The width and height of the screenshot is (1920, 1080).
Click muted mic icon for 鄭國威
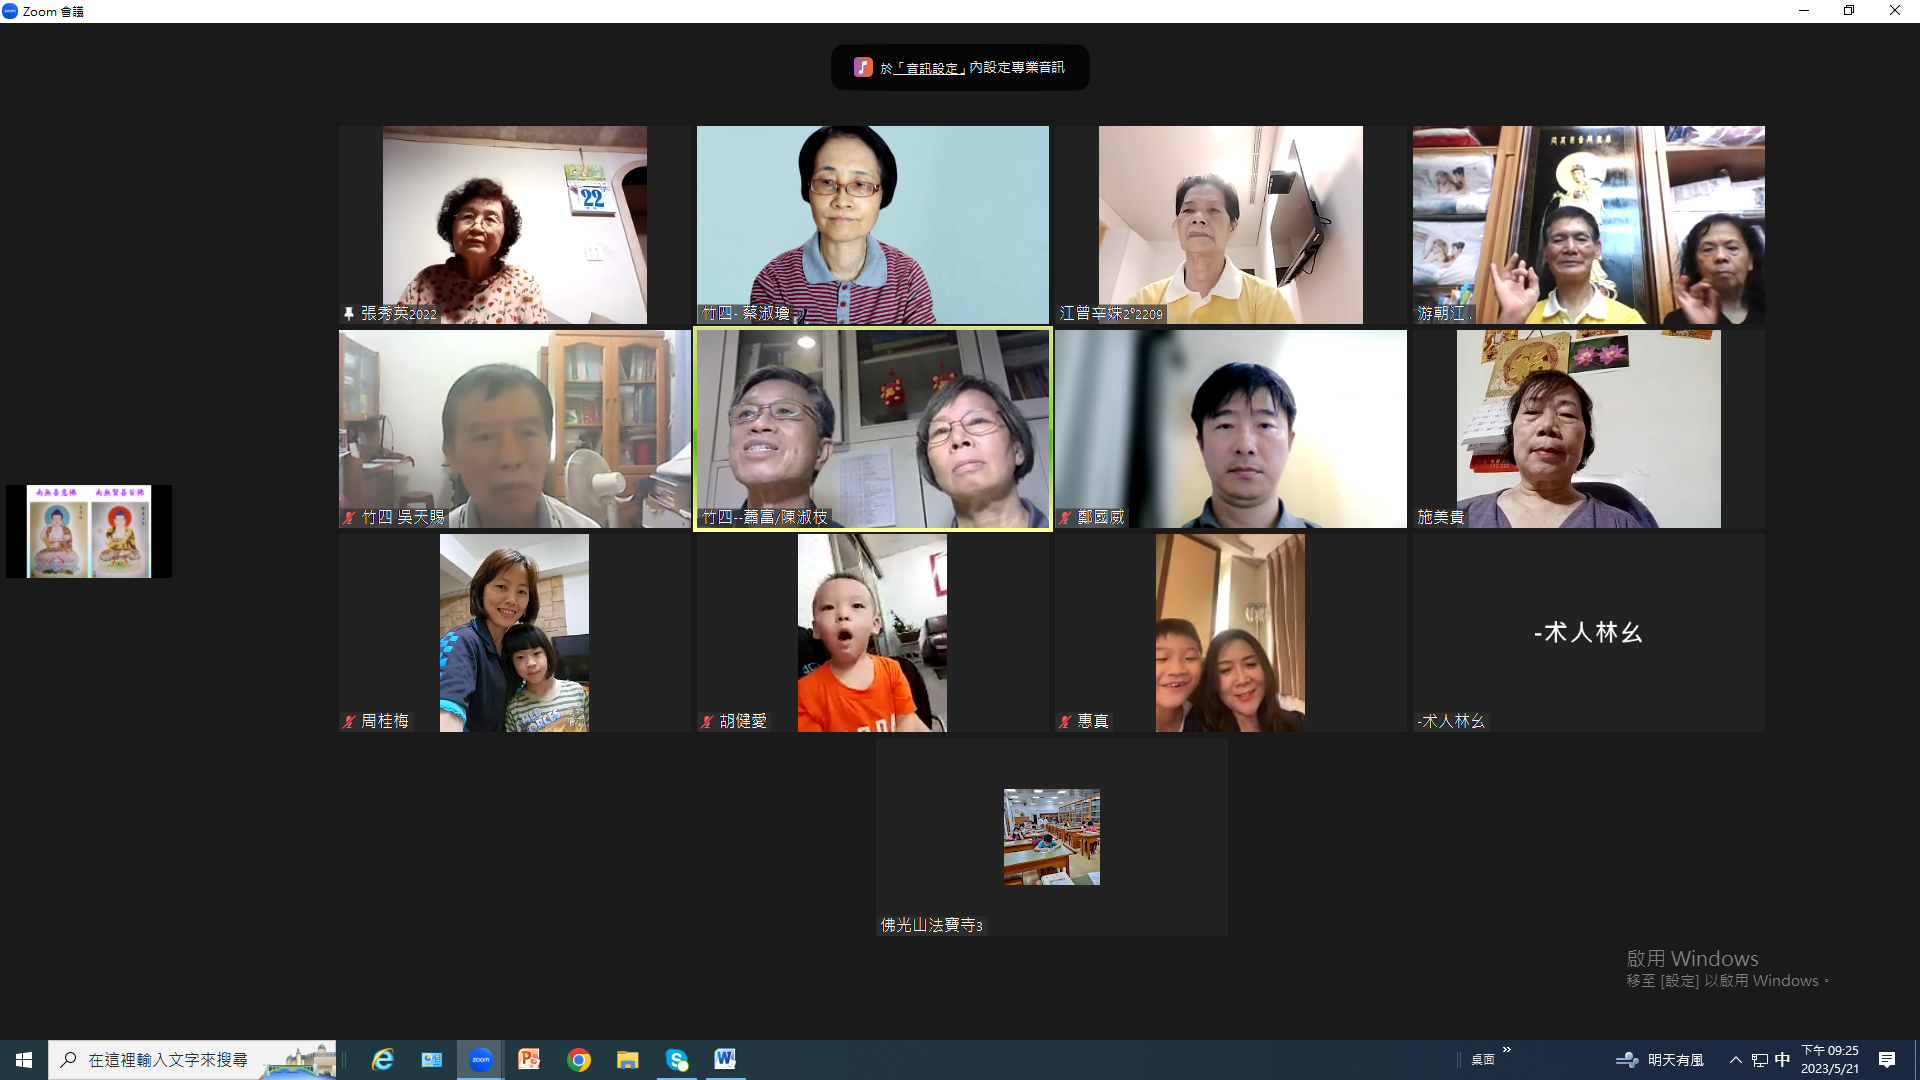(1065, 518)
